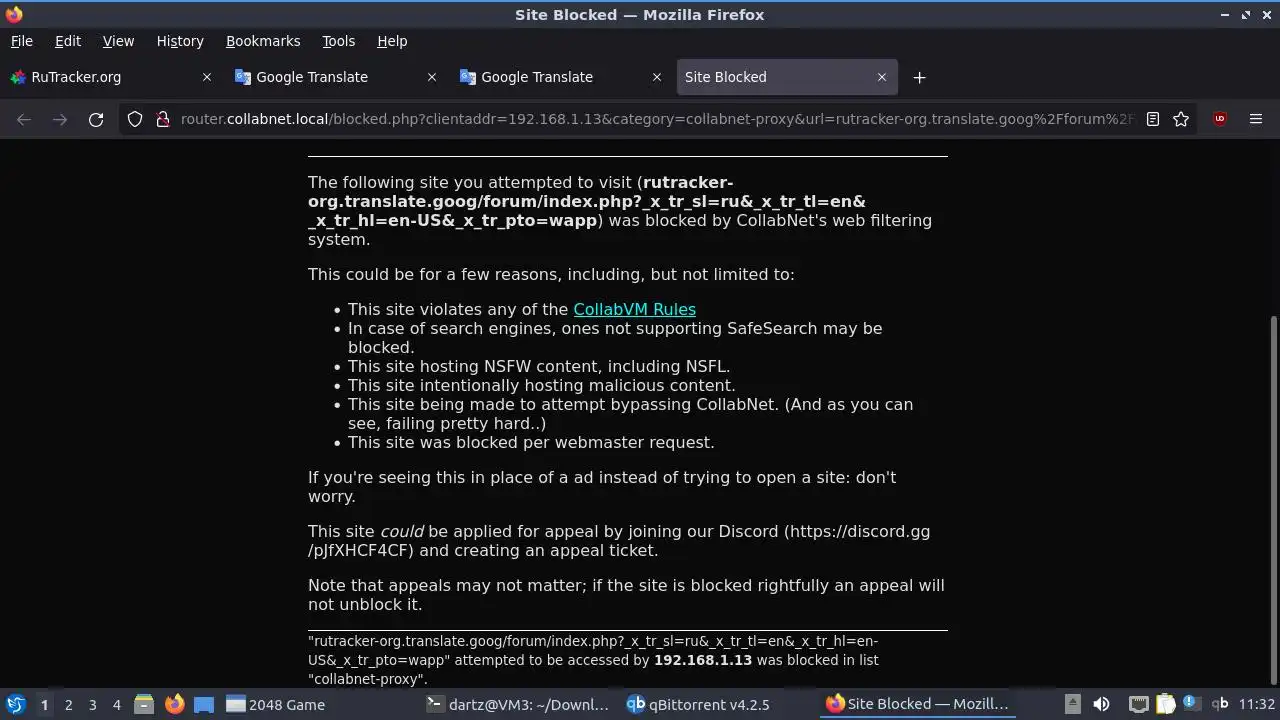Open the volume speaker tray icon
The image size is (1280, 720).
click(1101, 704)
